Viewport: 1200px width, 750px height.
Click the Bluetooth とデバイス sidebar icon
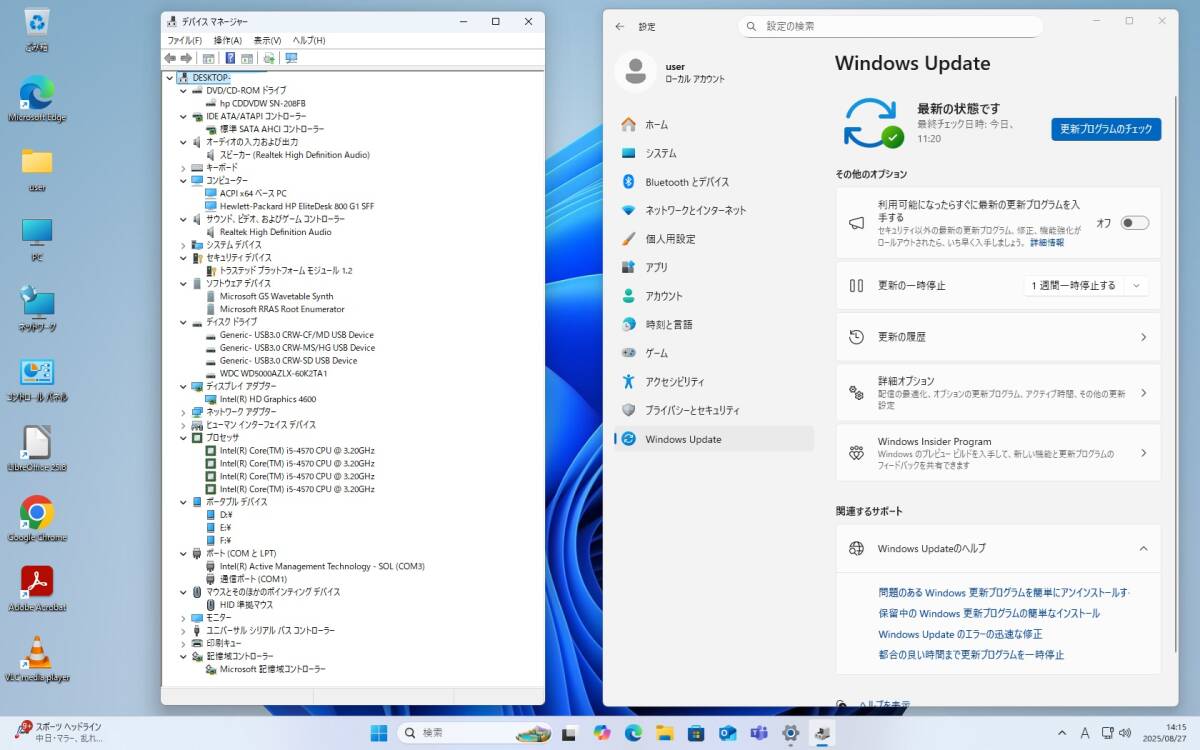(x=628, y=182)
